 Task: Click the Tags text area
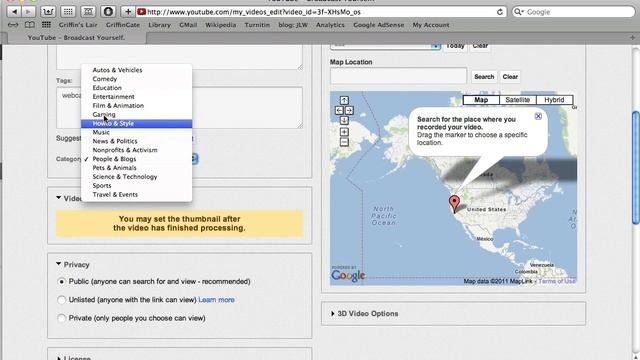180,108
